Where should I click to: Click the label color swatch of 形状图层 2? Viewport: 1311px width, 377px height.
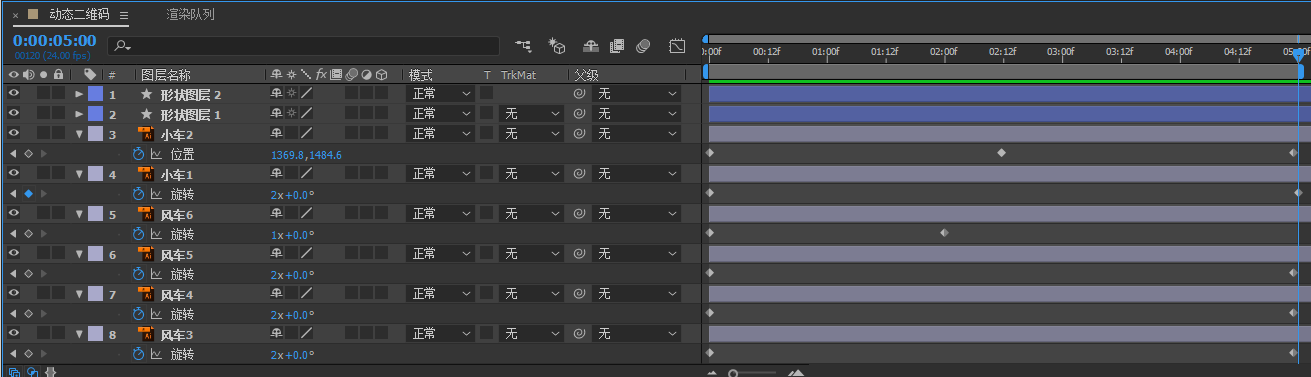[96, 94]
